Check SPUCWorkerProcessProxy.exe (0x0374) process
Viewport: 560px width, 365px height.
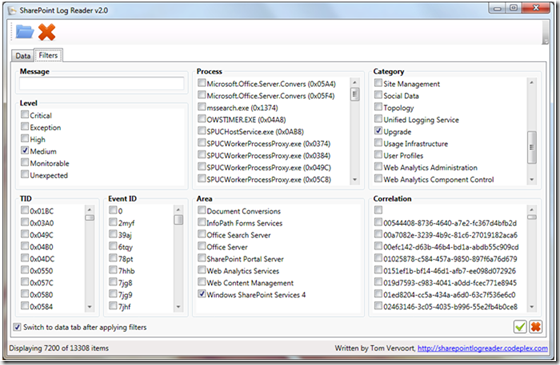pyautogui.click(x=202, y=142)
